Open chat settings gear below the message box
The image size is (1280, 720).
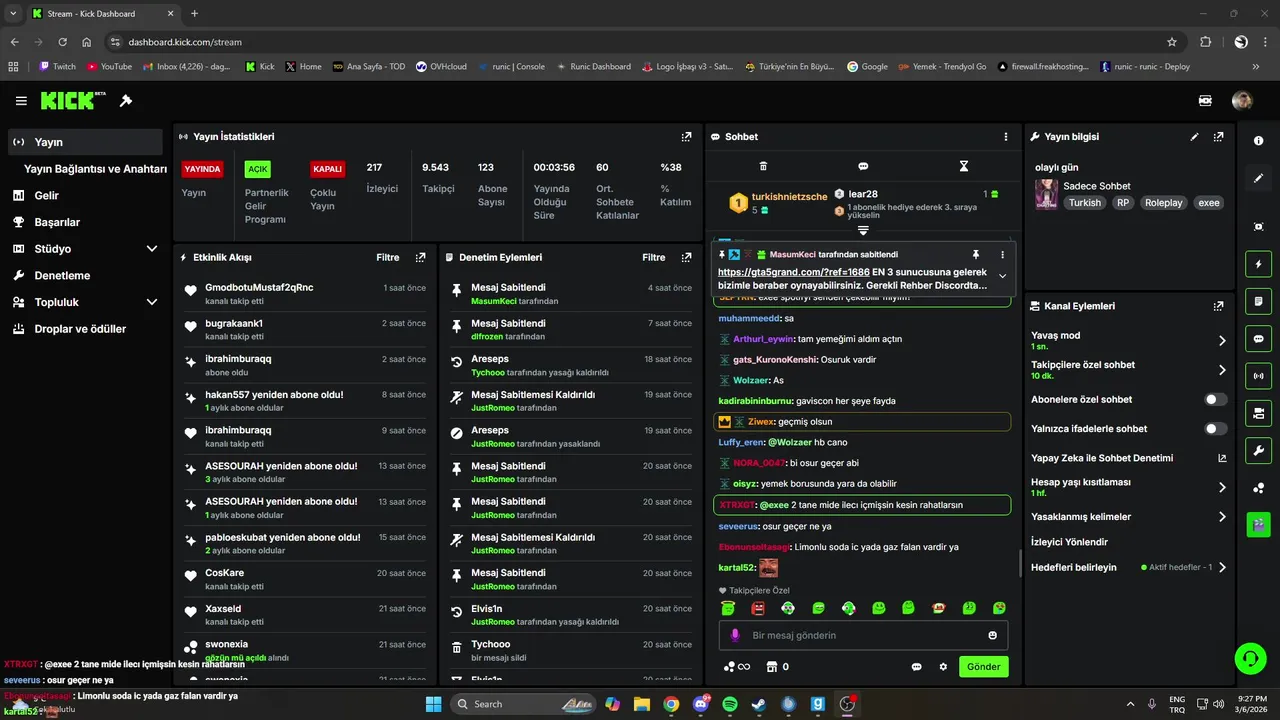coord(943,666)
